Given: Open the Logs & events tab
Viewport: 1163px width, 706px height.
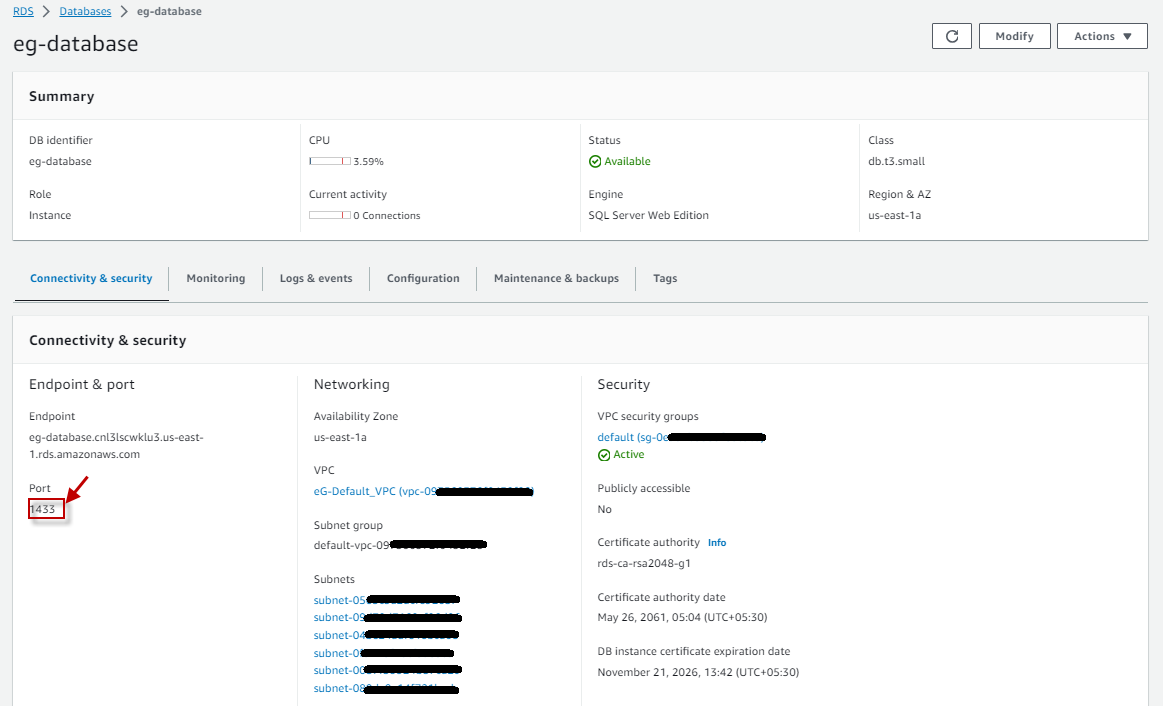Looking at the screenshot, I should click(316, 278).
